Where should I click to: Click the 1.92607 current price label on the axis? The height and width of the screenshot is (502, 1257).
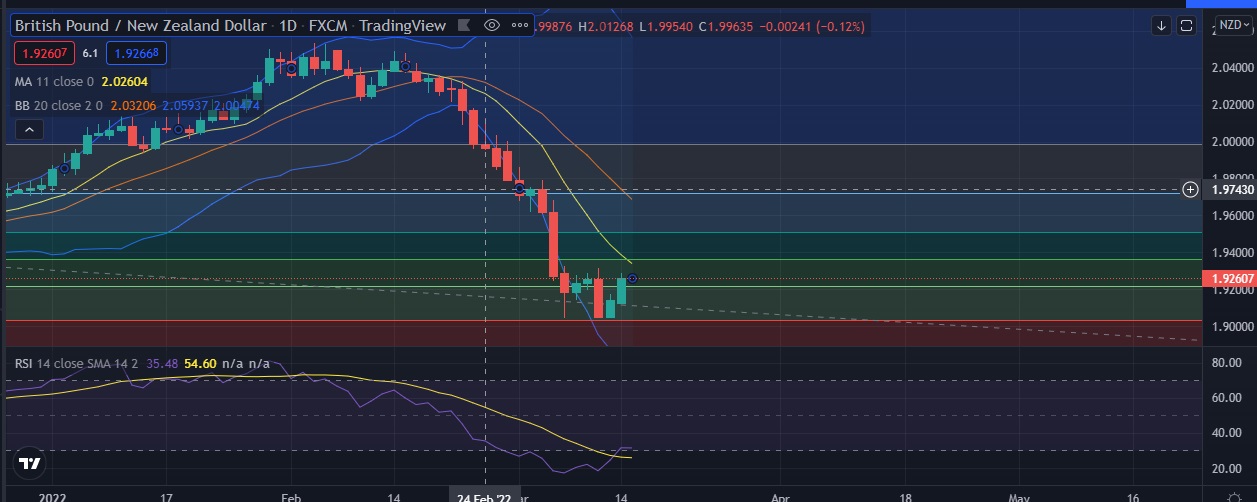pyautogui.click(x=1232, y=278)
